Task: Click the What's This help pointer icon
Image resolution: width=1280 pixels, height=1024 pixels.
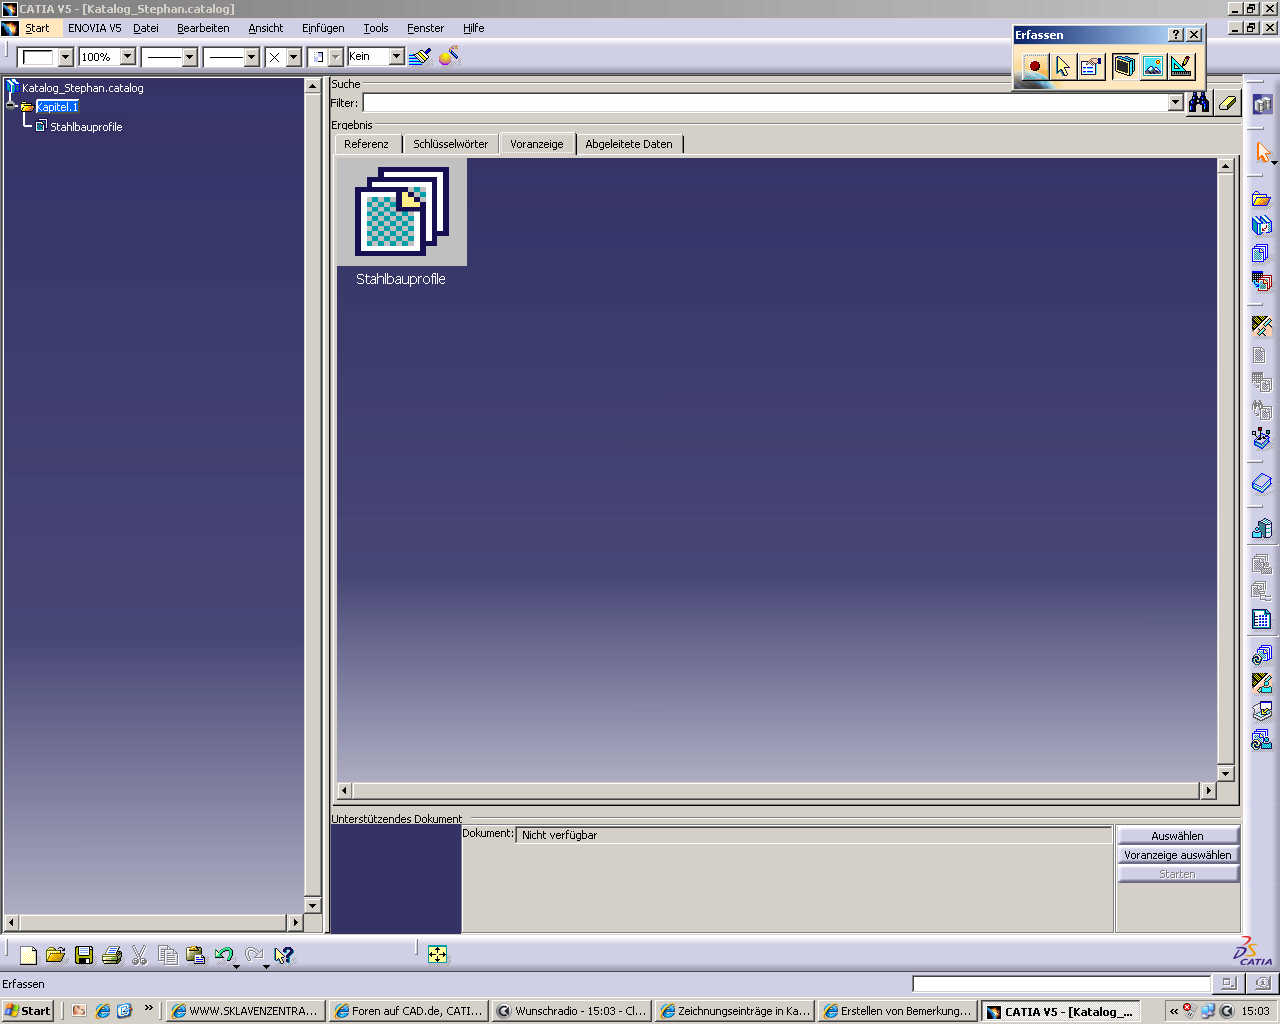Action: [x=284, y=955]
